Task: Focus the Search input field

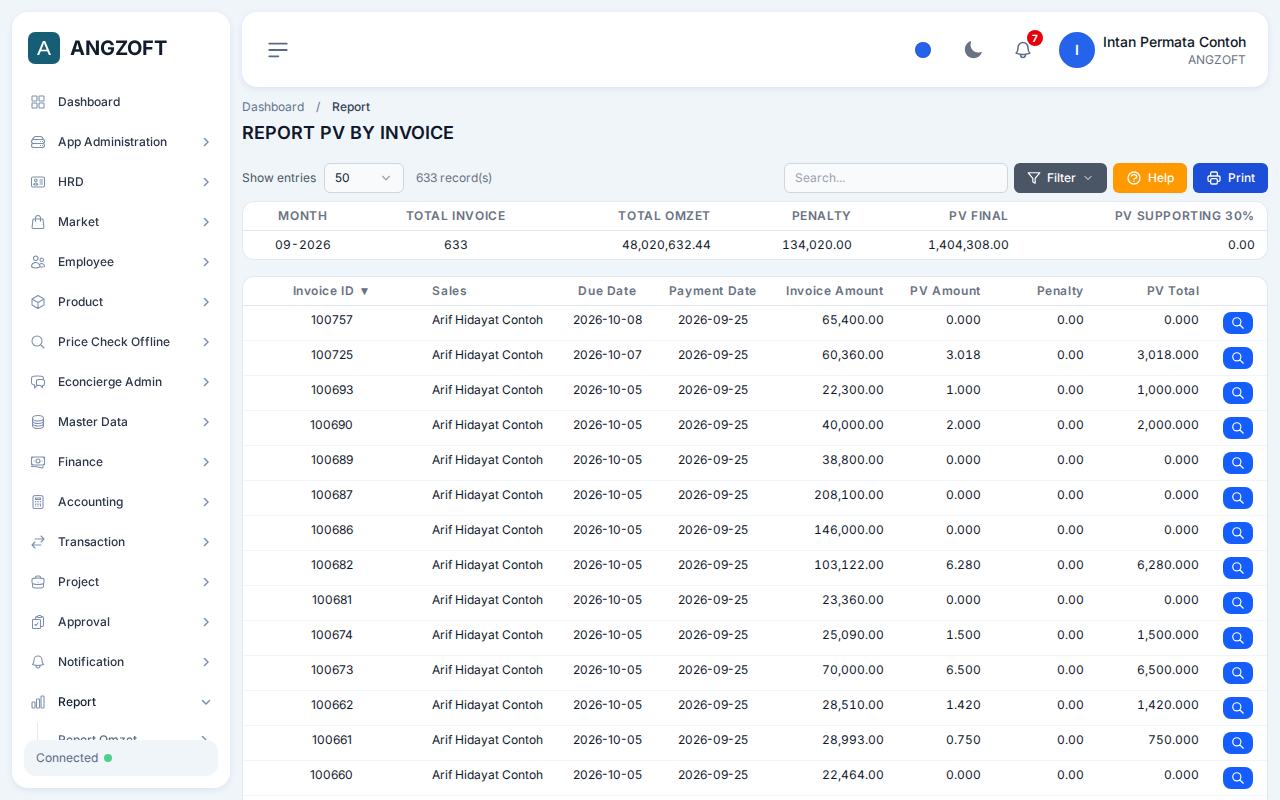Action: click(896, 178)
